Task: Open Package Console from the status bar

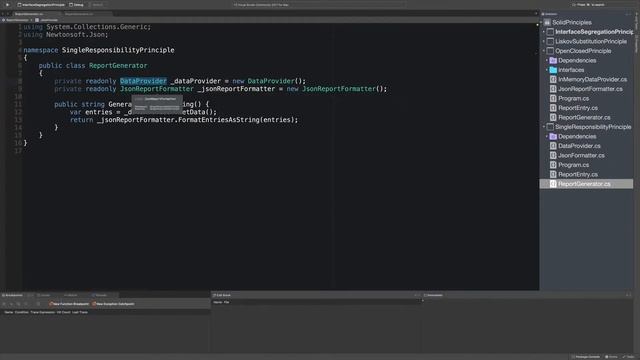Action: 586,357
